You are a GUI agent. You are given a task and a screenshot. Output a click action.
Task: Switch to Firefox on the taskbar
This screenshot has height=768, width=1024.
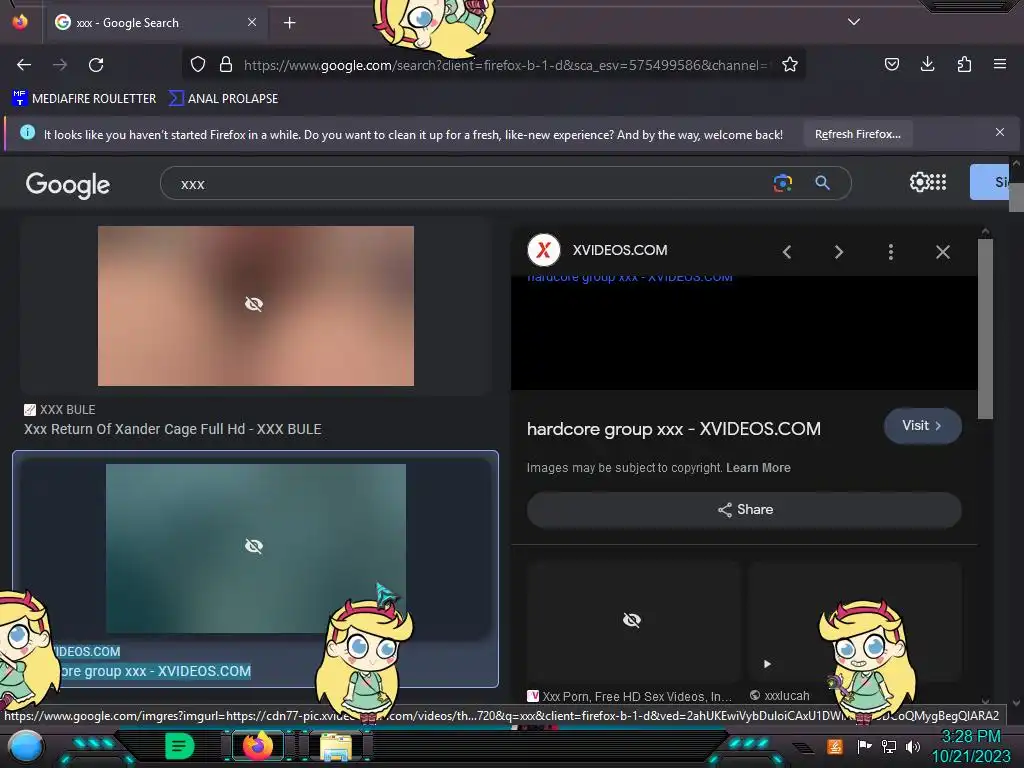tap(257, 746)
